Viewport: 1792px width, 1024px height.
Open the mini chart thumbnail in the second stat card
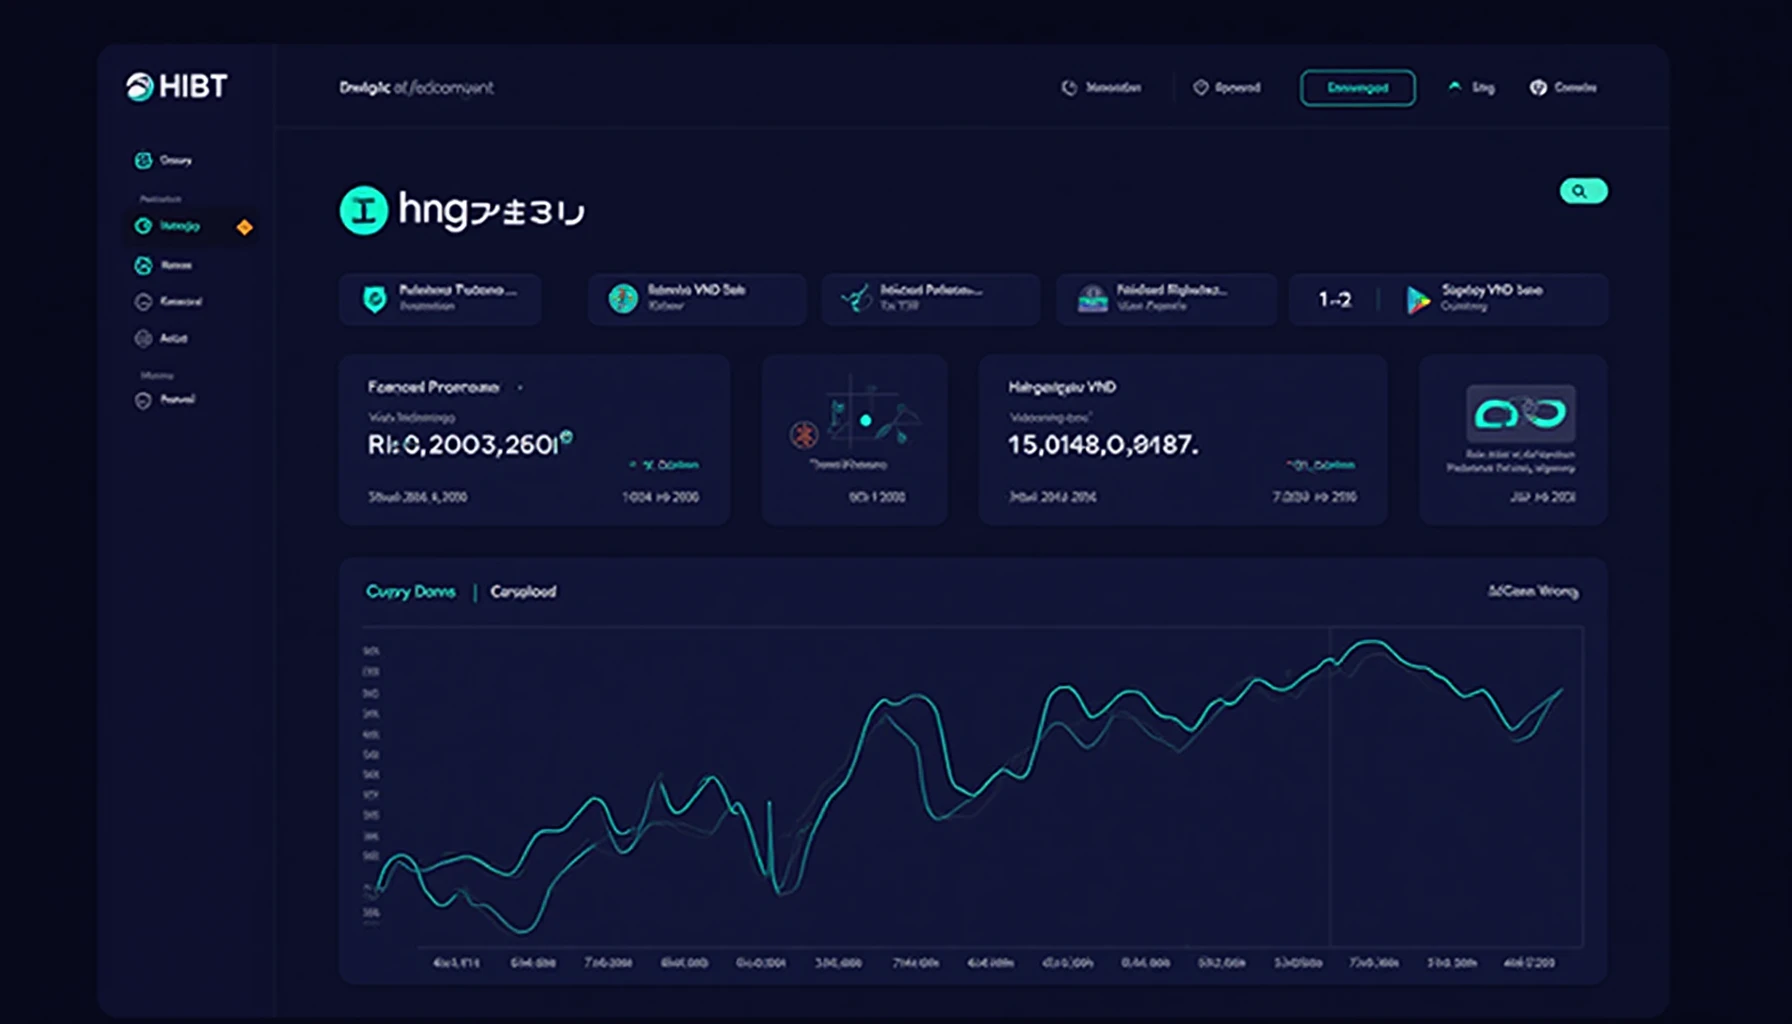[855, 419]
